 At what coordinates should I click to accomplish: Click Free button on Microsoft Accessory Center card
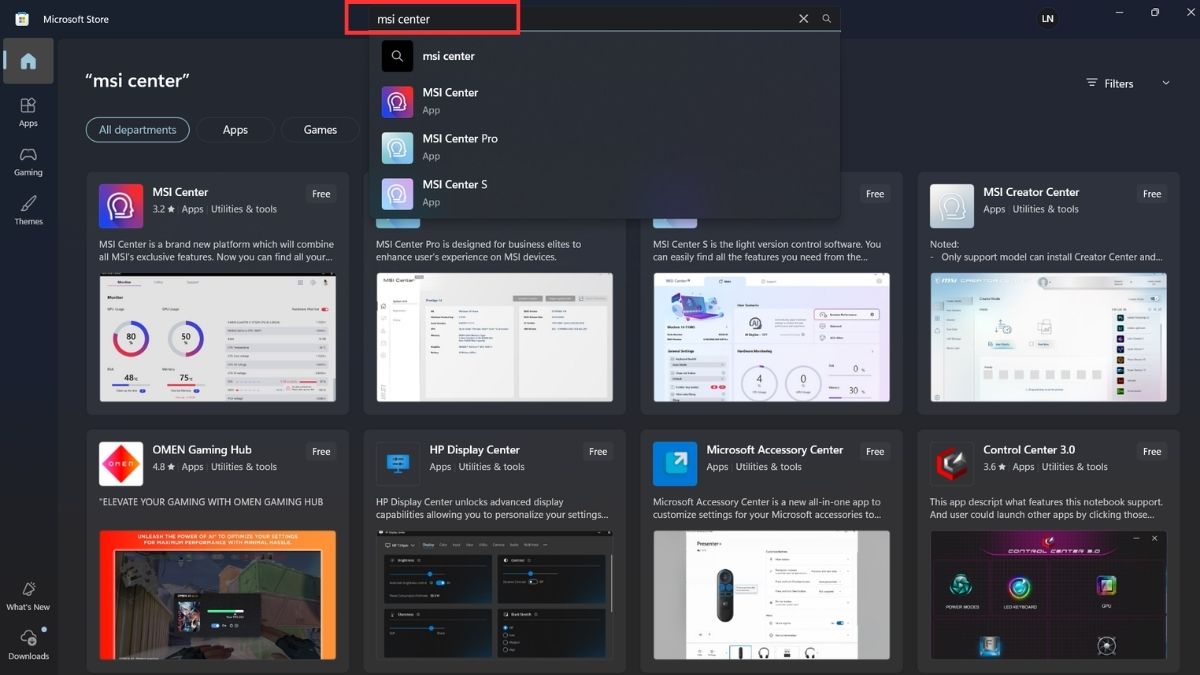(875, 452)
